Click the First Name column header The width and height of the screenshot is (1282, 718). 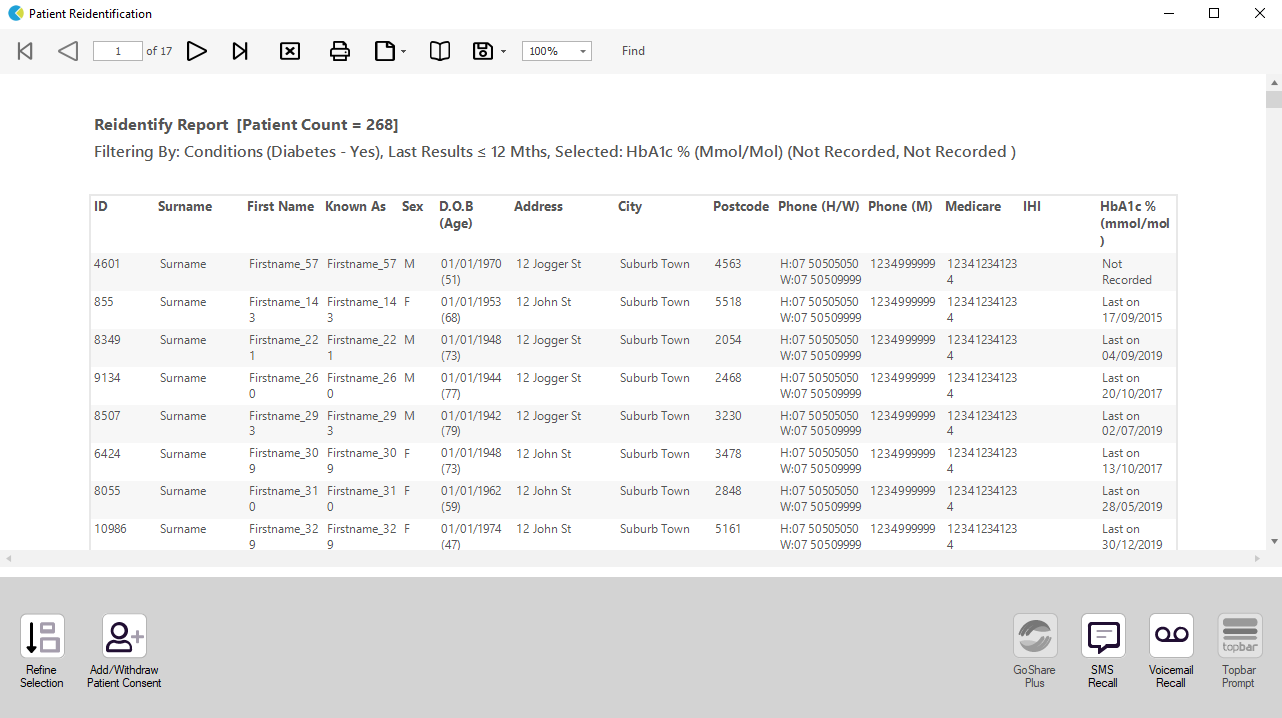point(281,207)
